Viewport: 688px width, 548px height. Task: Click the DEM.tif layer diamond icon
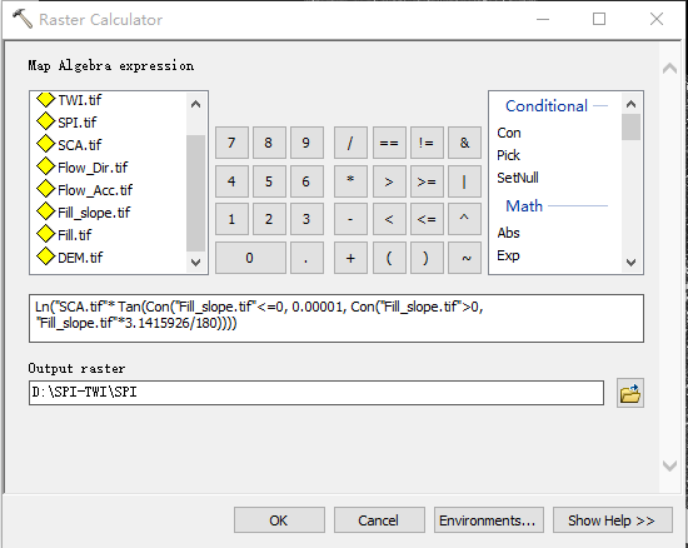(x=46, y=257)
